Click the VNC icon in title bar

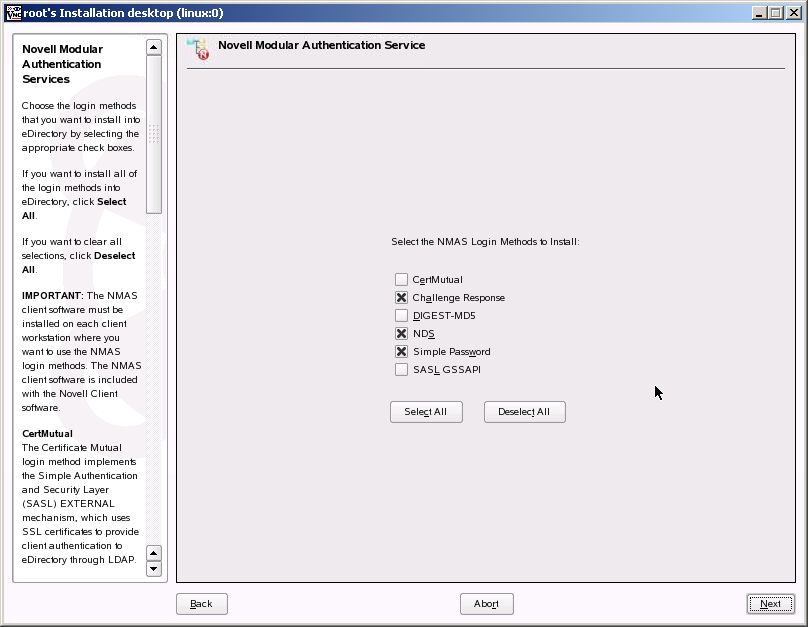coord(13,12)
